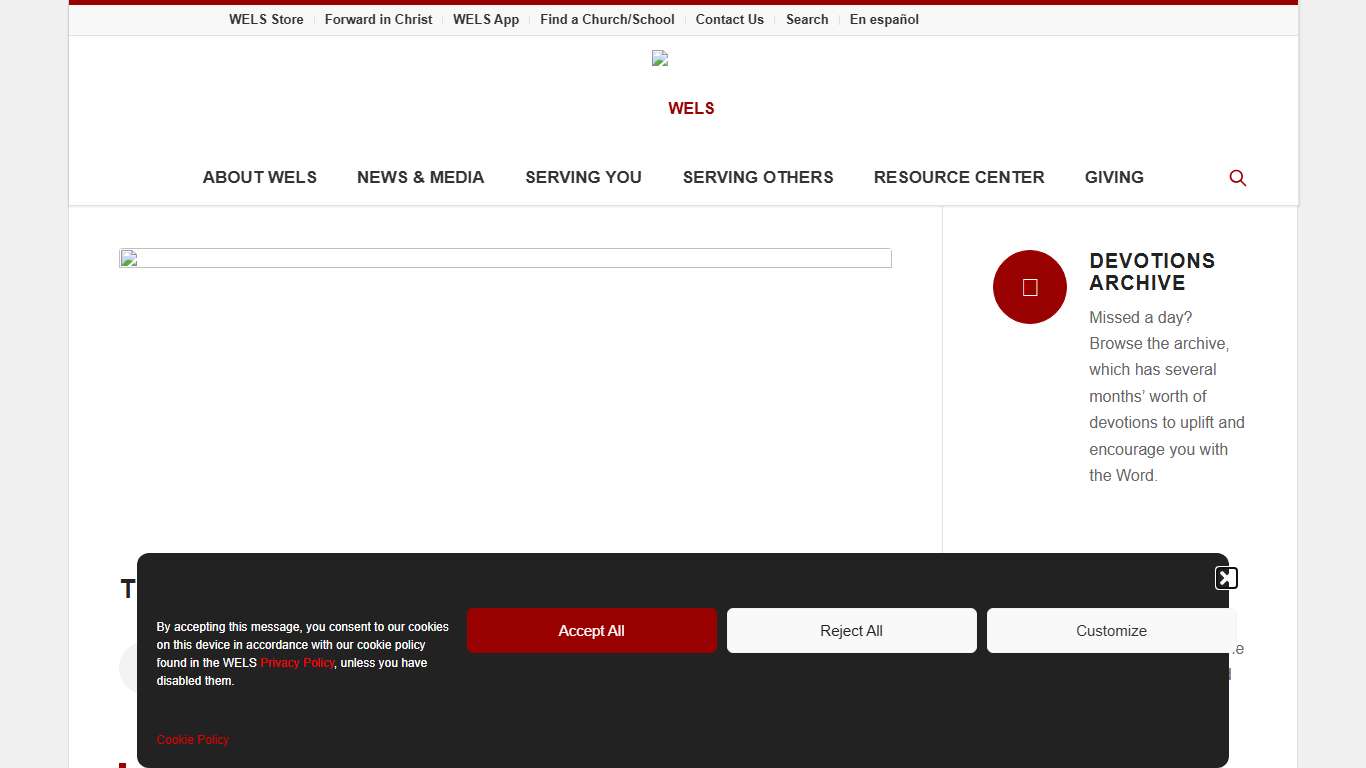Close the cookie consent banner
Viewport: 1366px width, 768px height.
pos(1226,578)
